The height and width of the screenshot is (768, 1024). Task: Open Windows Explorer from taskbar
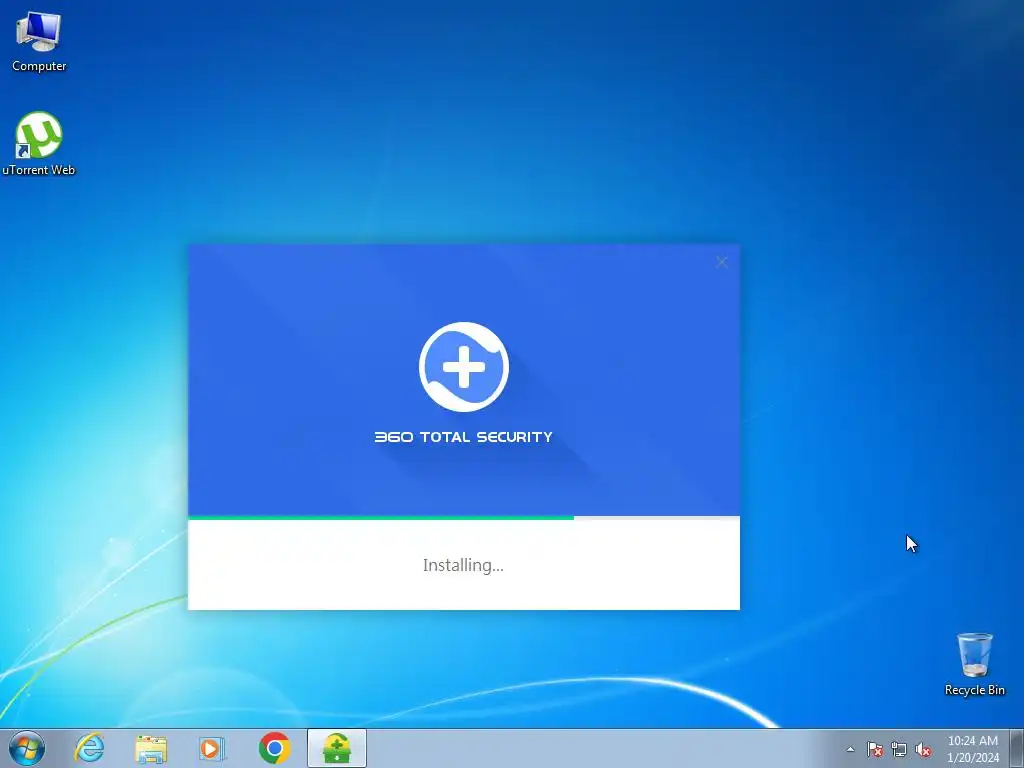(x=151, y=748)
